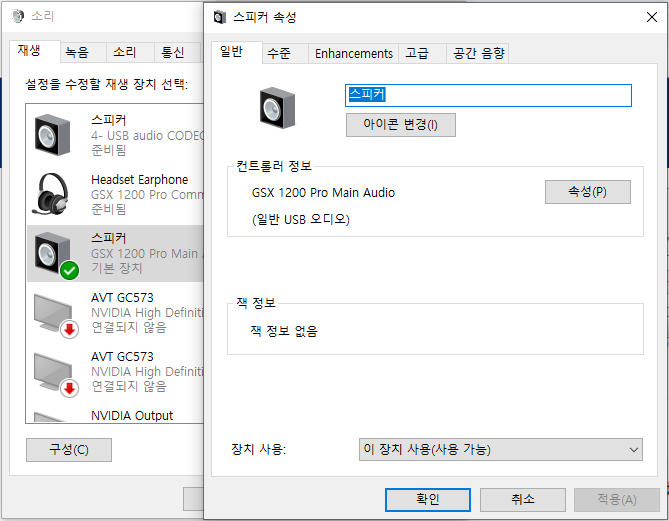Select the 일반 tab in speaker properties
The width and height of the screenshot is (669, 521).
[236, 52]
